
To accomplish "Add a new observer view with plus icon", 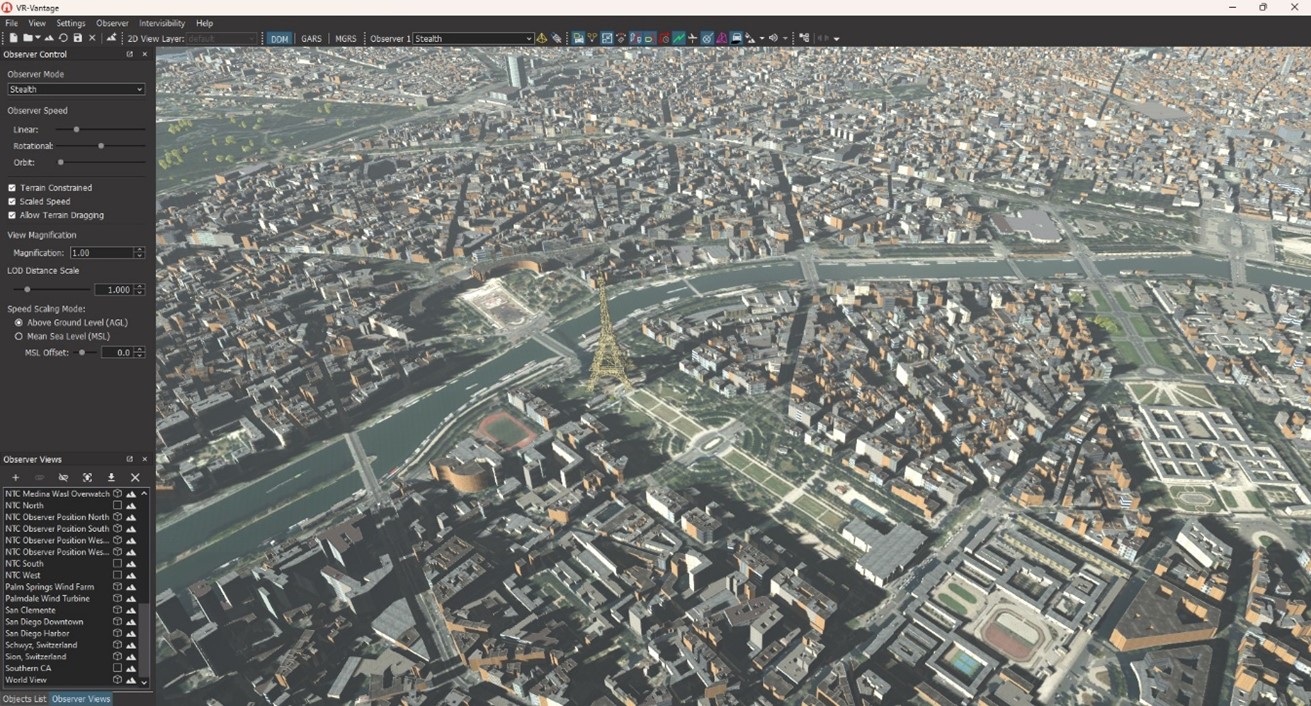I will (15, 478).
